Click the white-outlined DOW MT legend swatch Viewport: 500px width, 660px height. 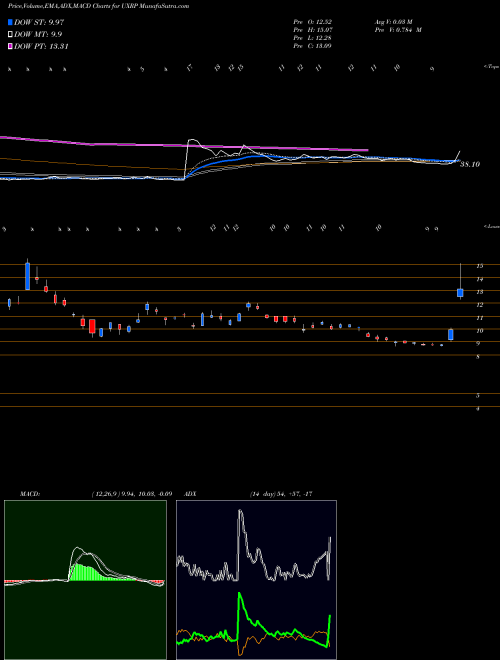click(x=10, y=35)
